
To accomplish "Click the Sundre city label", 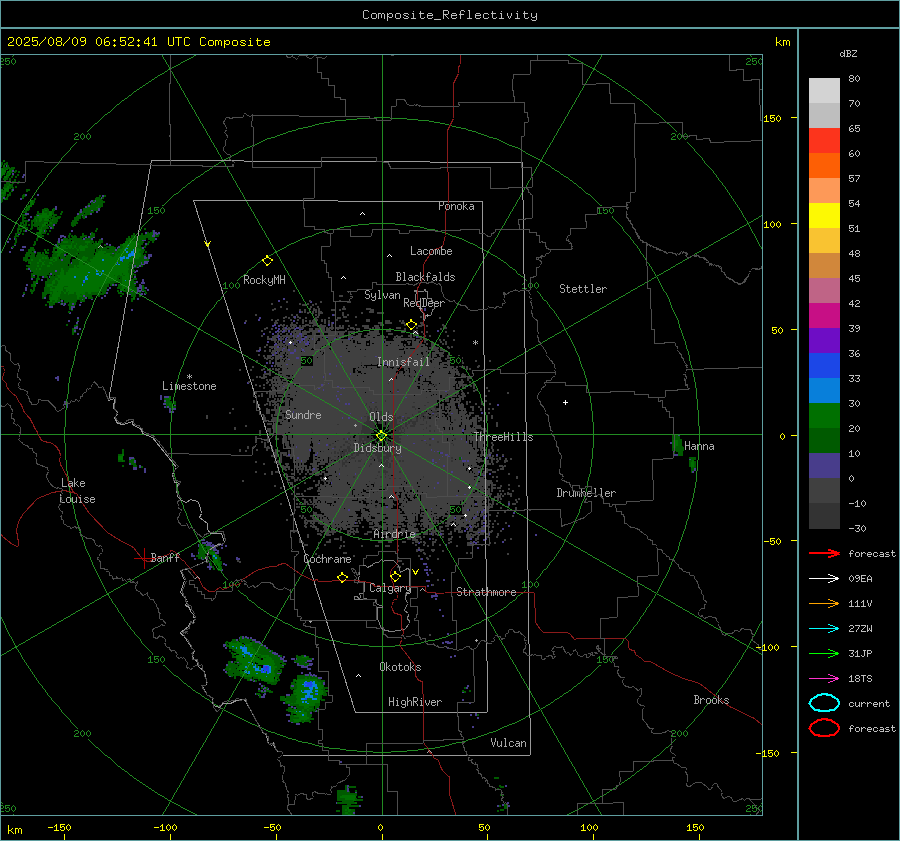I will [x=303, y=415].
